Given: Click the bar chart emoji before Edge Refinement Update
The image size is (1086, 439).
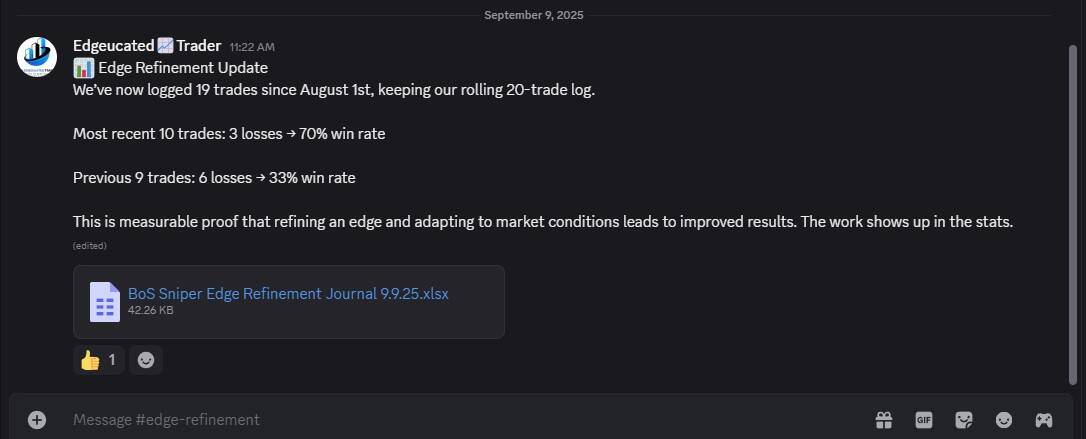Looking at the screenshot, I should [84, 68].
